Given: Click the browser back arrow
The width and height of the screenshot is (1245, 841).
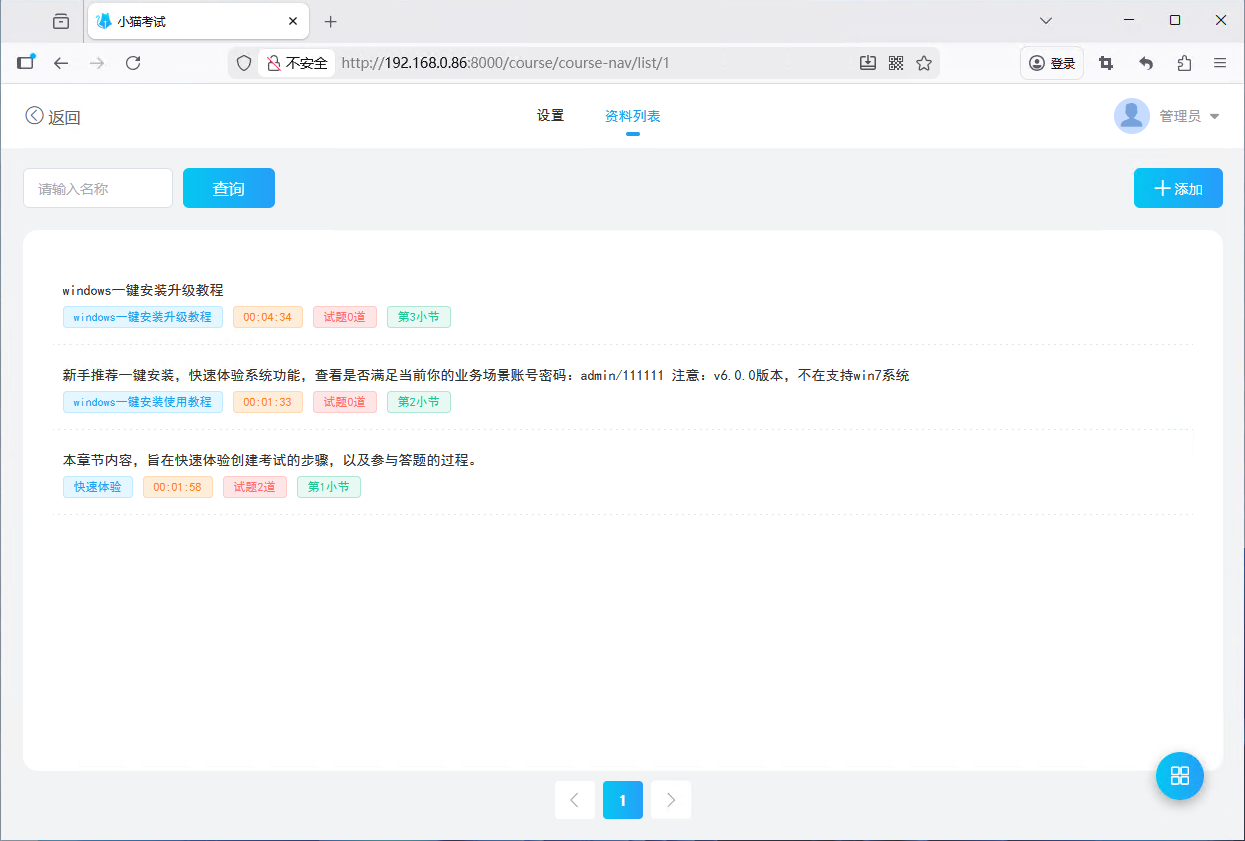Looking at the screenshot, I should 61,63.
